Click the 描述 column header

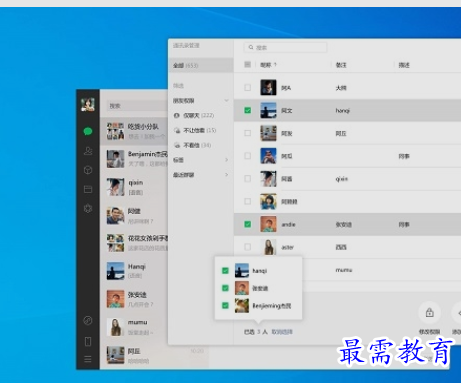(x=404, y=65)
